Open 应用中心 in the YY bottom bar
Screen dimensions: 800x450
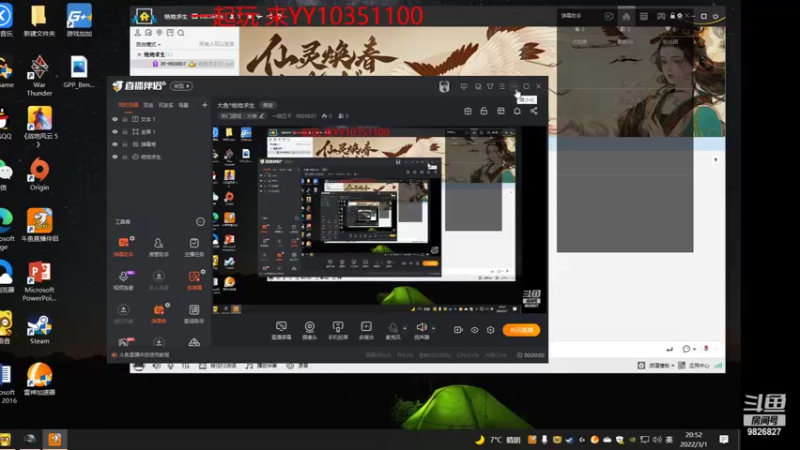(695, 365)
